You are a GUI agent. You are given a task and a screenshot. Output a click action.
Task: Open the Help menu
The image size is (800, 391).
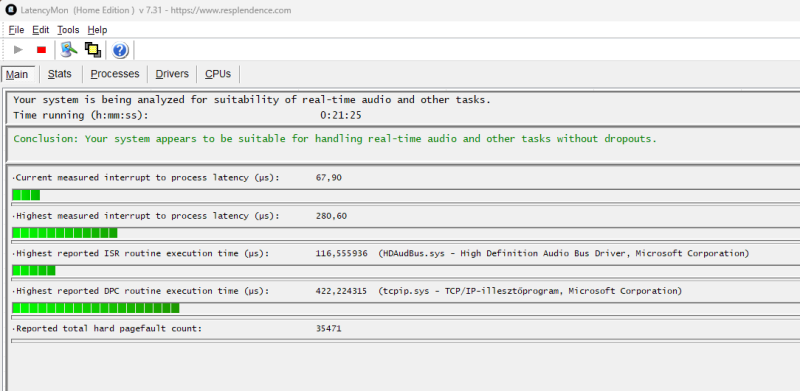[97, 30]
